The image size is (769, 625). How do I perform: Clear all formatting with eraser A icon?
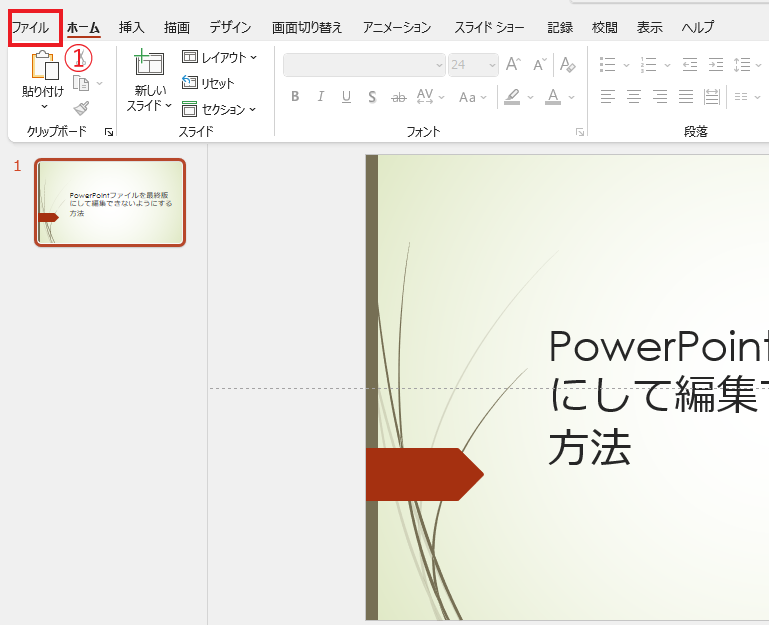click(567, 64)
